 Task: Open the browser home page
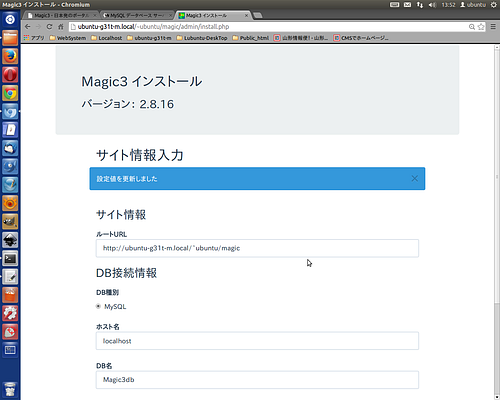[x=60, y=27]
